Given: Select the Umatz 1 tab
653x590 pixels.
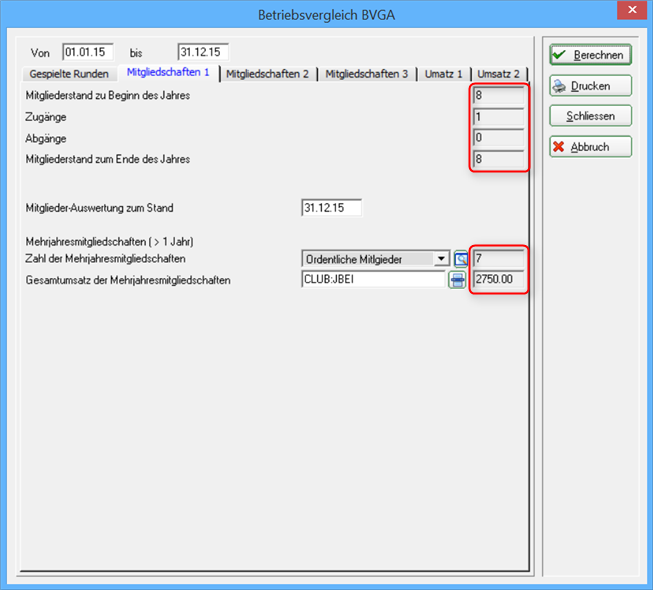Looking at the screenshot, I should point(444,74).
